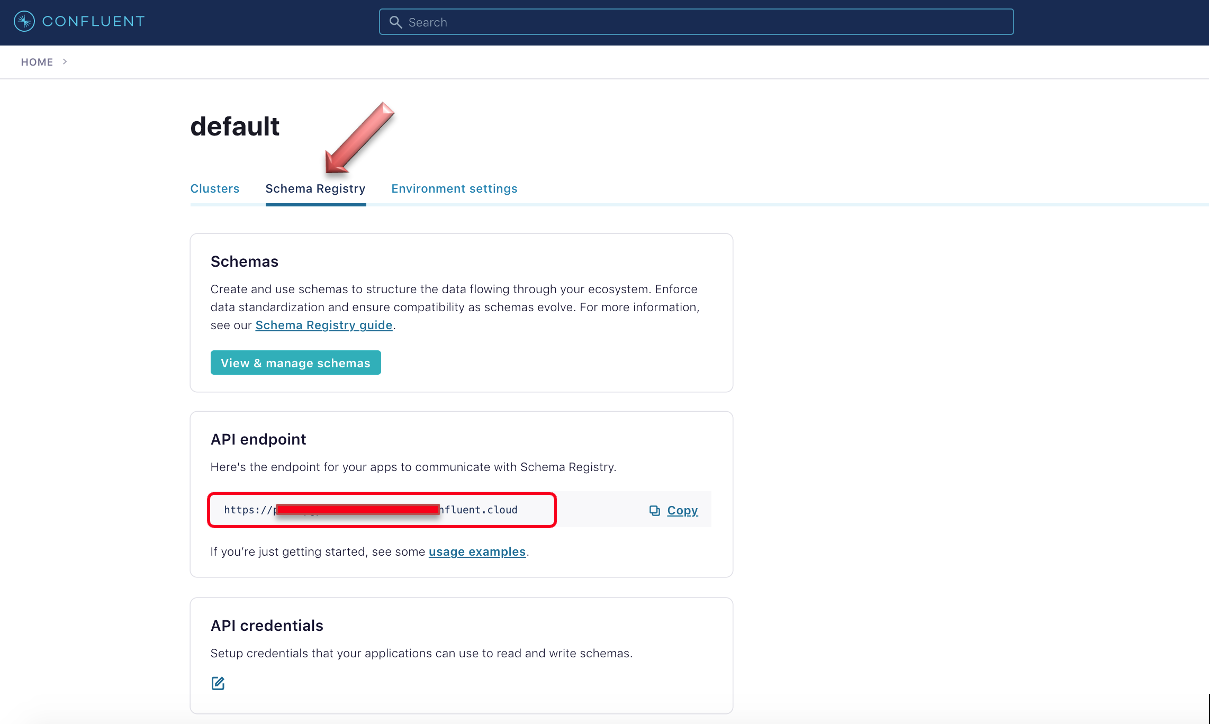
Task: Click the breadcrumb chevron after HOME
Action: (65, 62)
